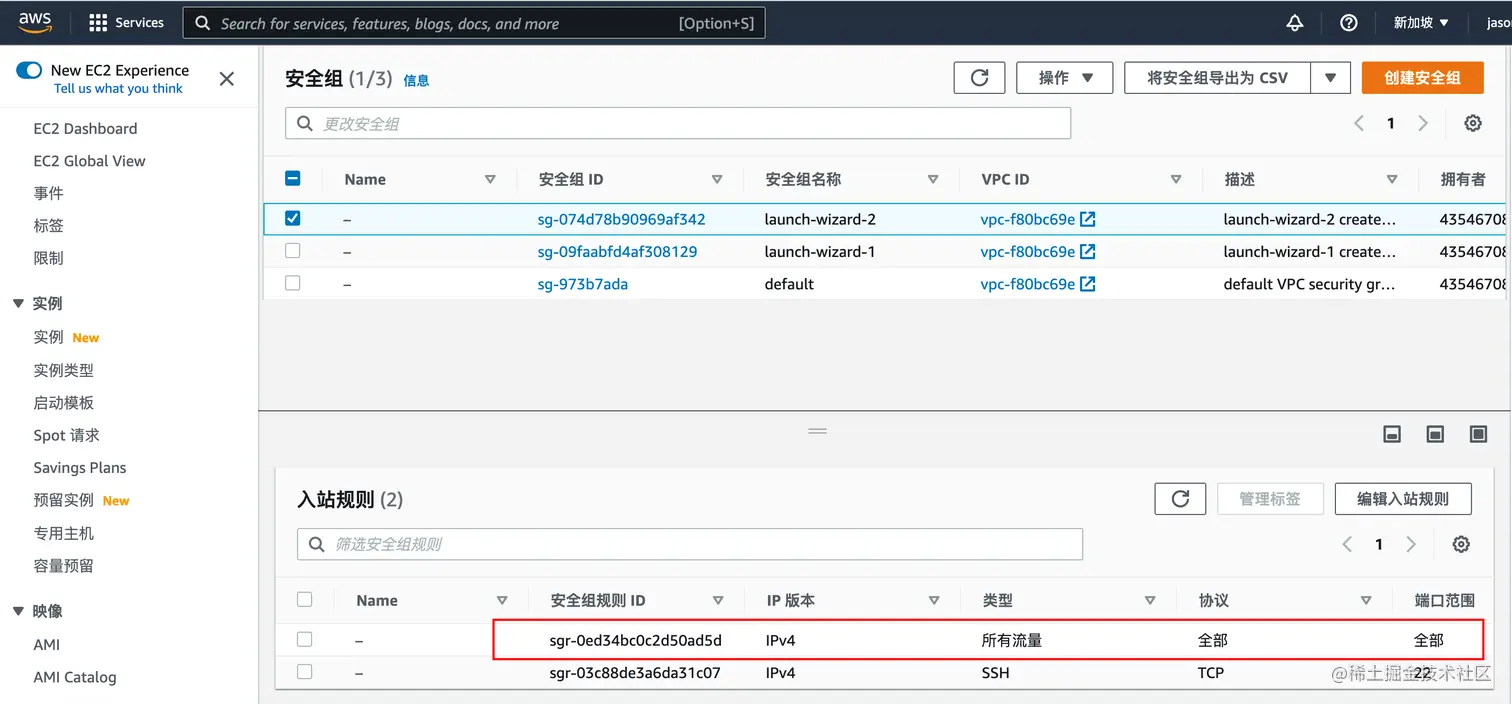
Task: Go to previous inbound rules page
Action: point(1347,544)
